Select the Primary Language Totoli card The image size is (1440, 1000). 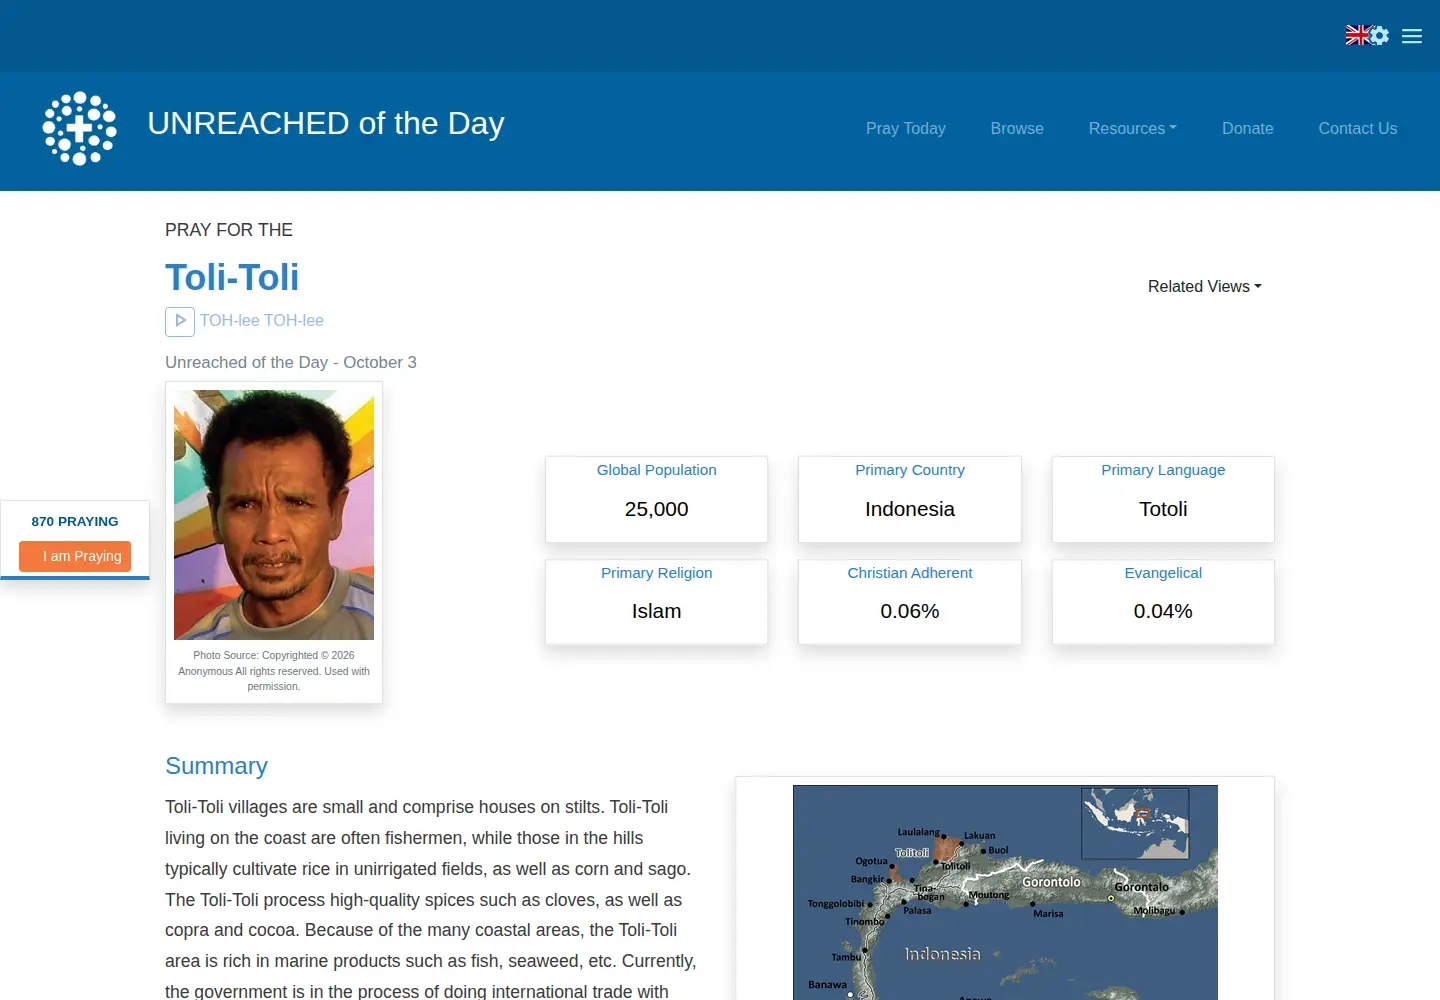(1163, 499)
